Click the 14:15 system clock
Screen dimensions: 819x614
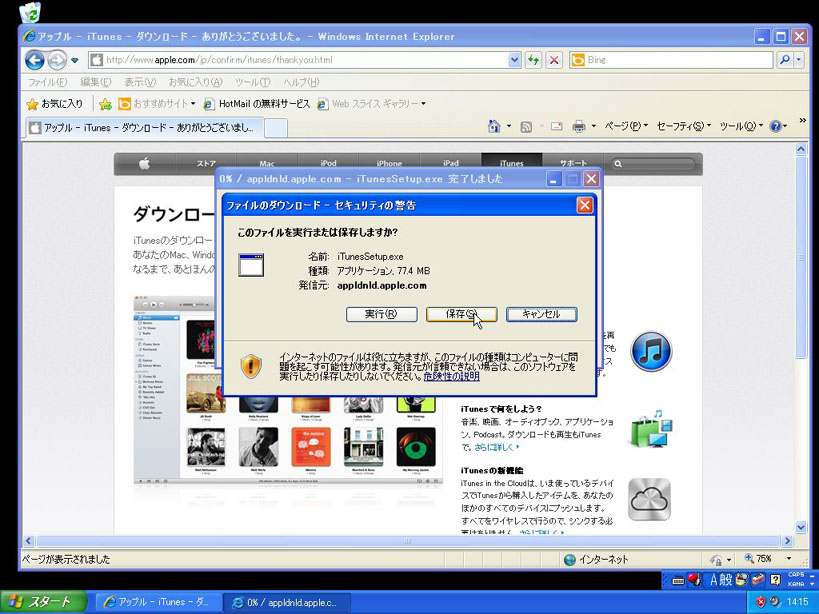point(798,602)
